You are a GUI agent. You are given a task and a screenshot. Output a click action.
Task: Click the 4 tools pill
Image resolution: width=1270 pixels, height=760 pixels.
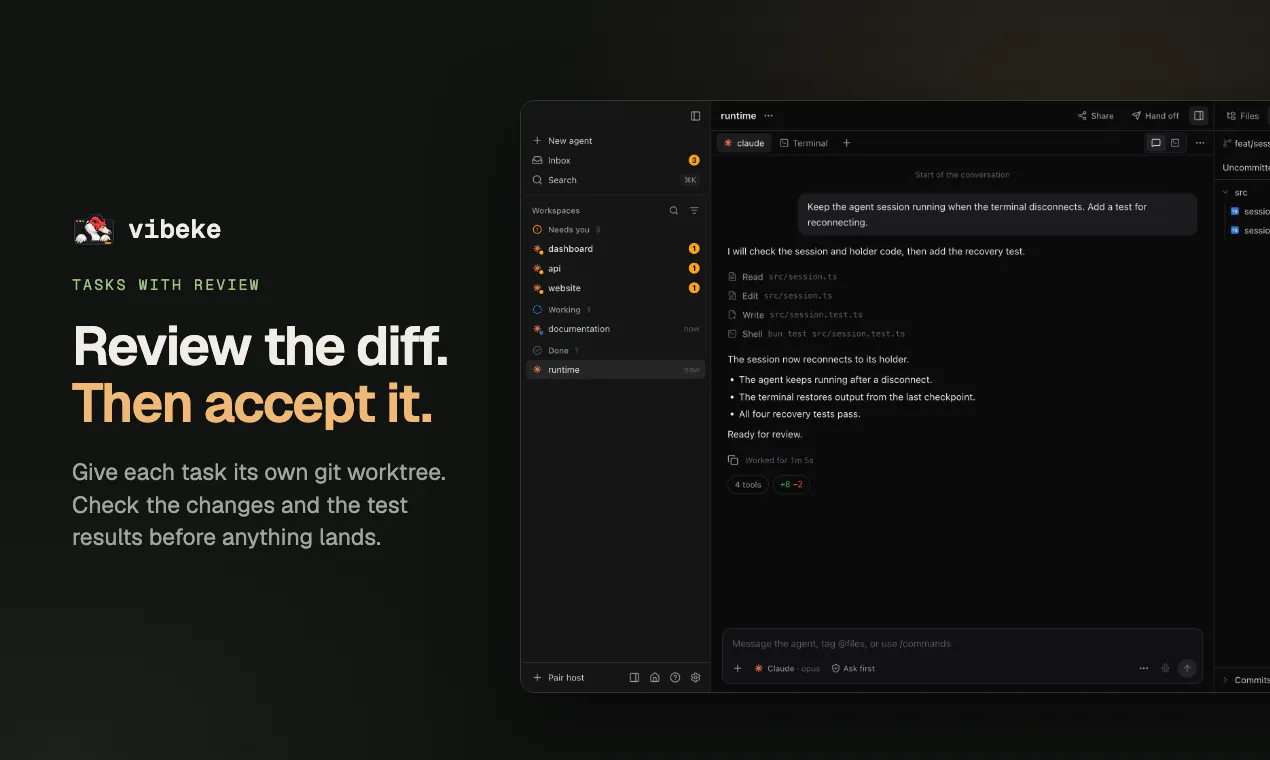pyautogui.click(x=748, y=485)
